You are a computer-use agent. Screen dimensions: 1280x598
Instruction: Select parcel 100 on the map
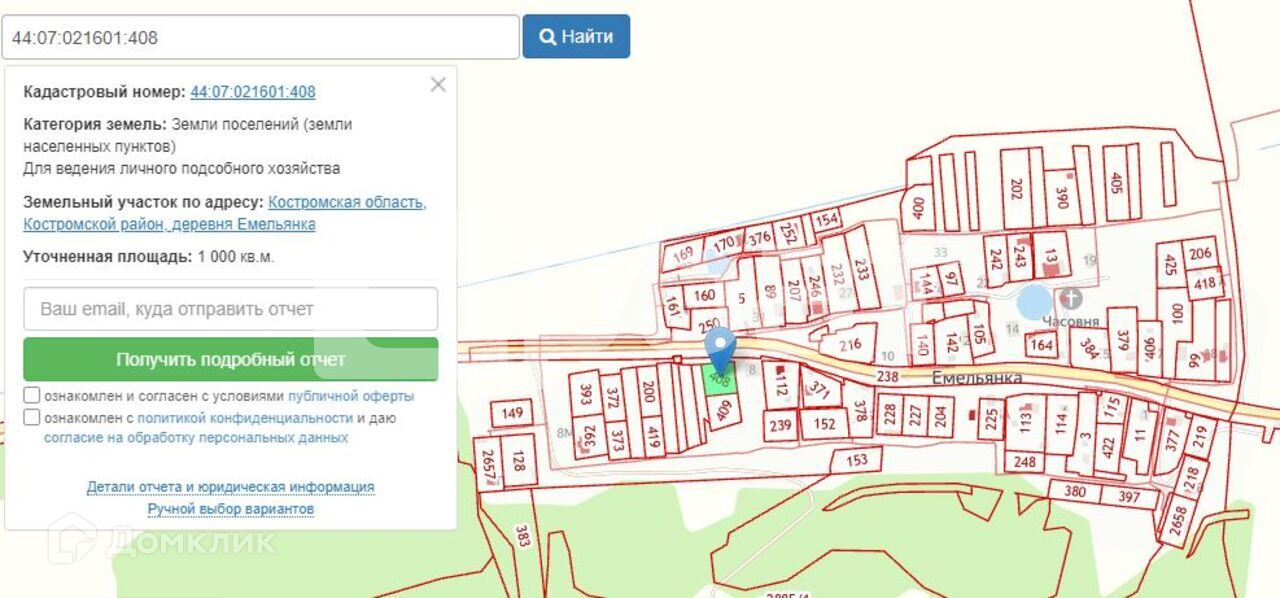click(x=1177, y=312)
